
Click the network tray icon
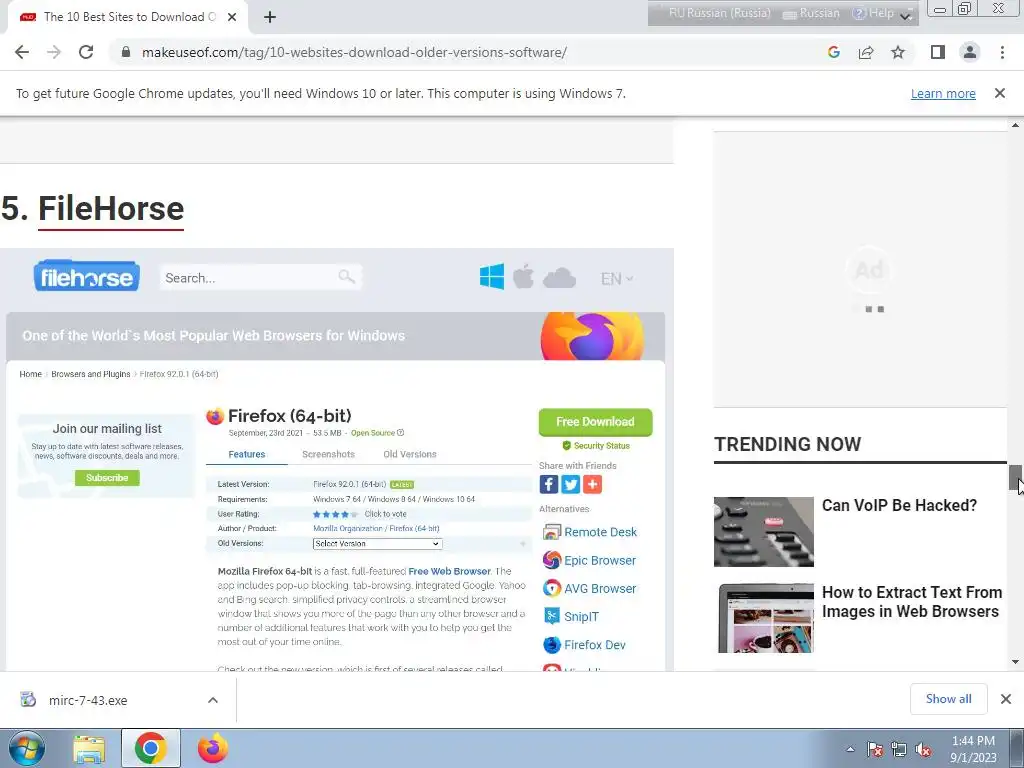[x=899, y=749]
